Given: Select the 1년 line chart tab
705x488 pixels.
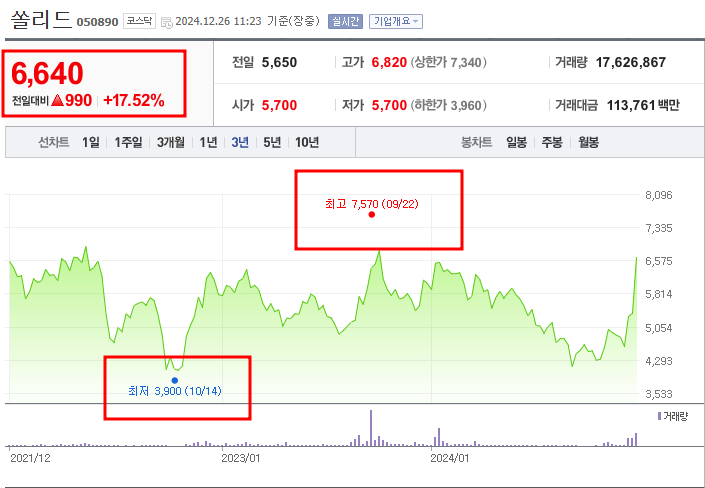Looking at the screenshot, I should click(208, 143).
